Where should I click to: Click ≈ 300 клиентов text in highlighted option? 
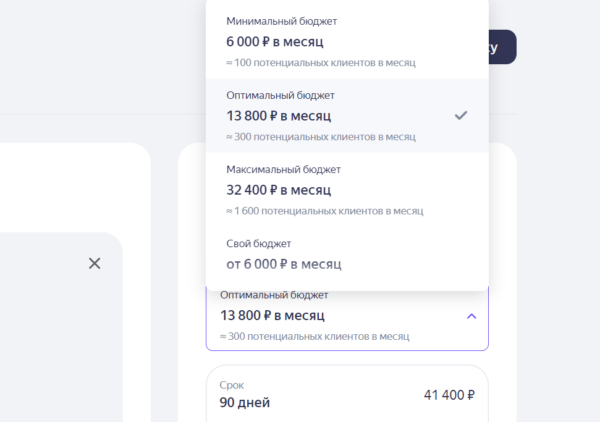321,137
